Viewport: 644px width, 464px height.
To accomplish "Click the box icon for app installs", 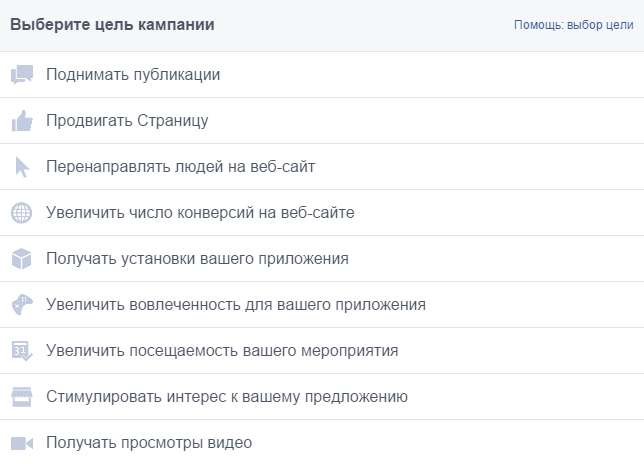I will (22, 259).
